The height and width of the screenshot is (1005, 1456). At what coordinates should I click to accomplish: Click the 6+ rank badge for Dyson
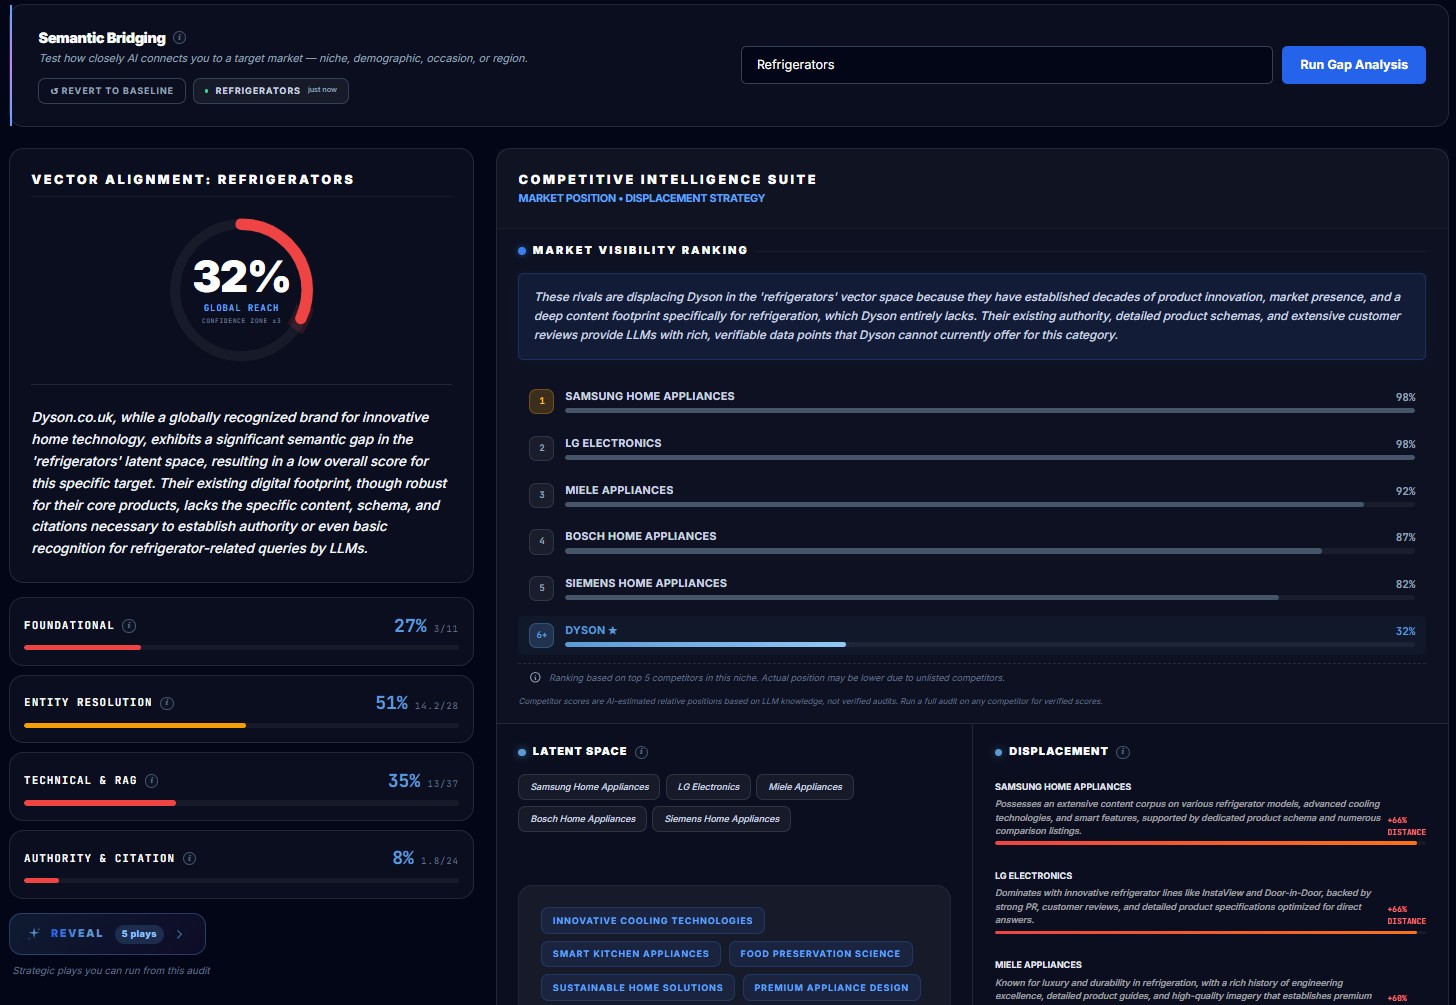click(x=542, y=635)
